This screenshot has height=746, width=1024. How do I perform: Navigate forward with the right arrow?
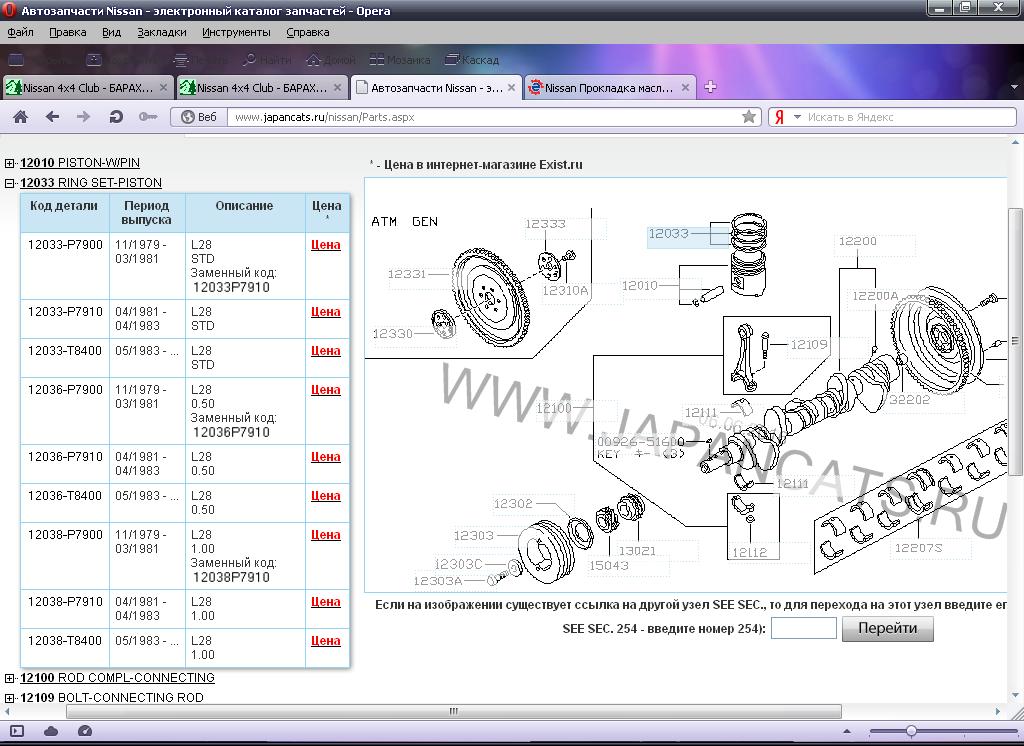pyautogui.click(x=84, y=117)
